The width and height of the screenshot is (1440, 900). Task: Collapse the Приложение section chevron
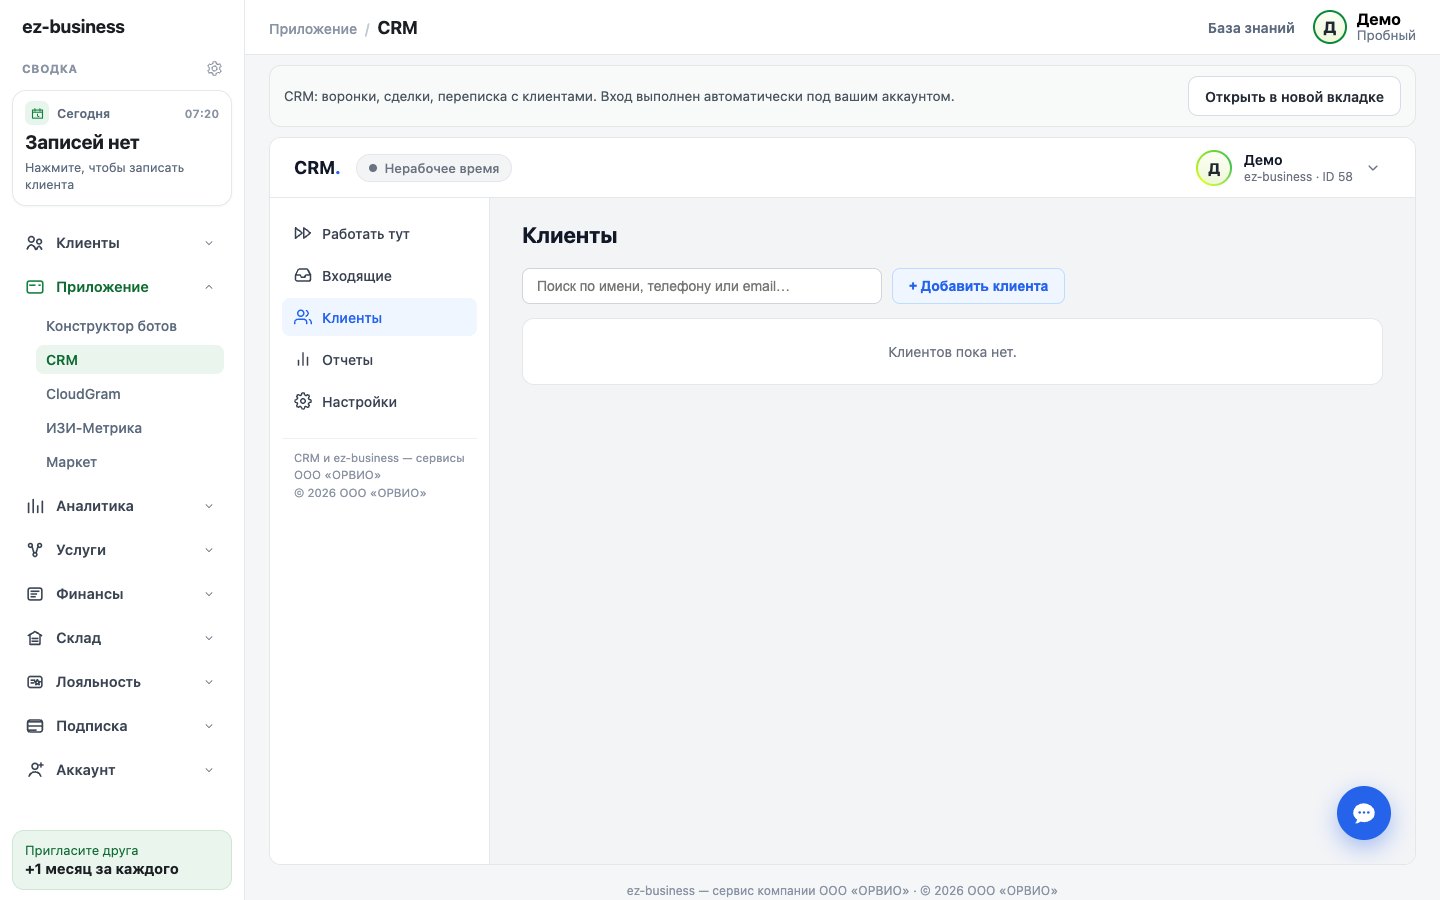click(x=209, y=287)
